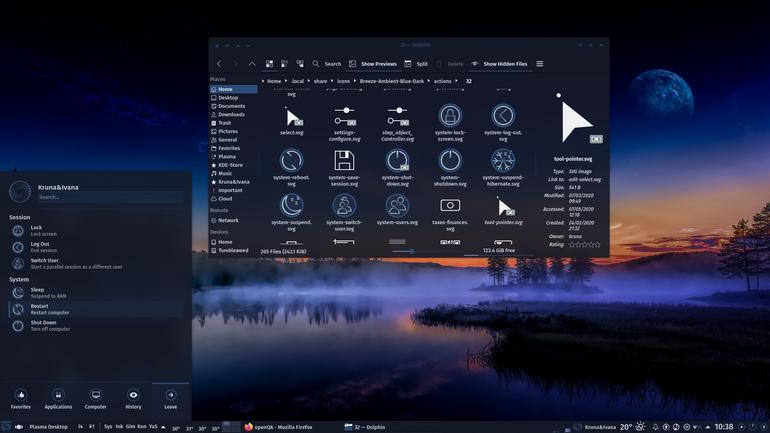Toggle Show Previews in Dolphin toolbar

pos(373,64)
